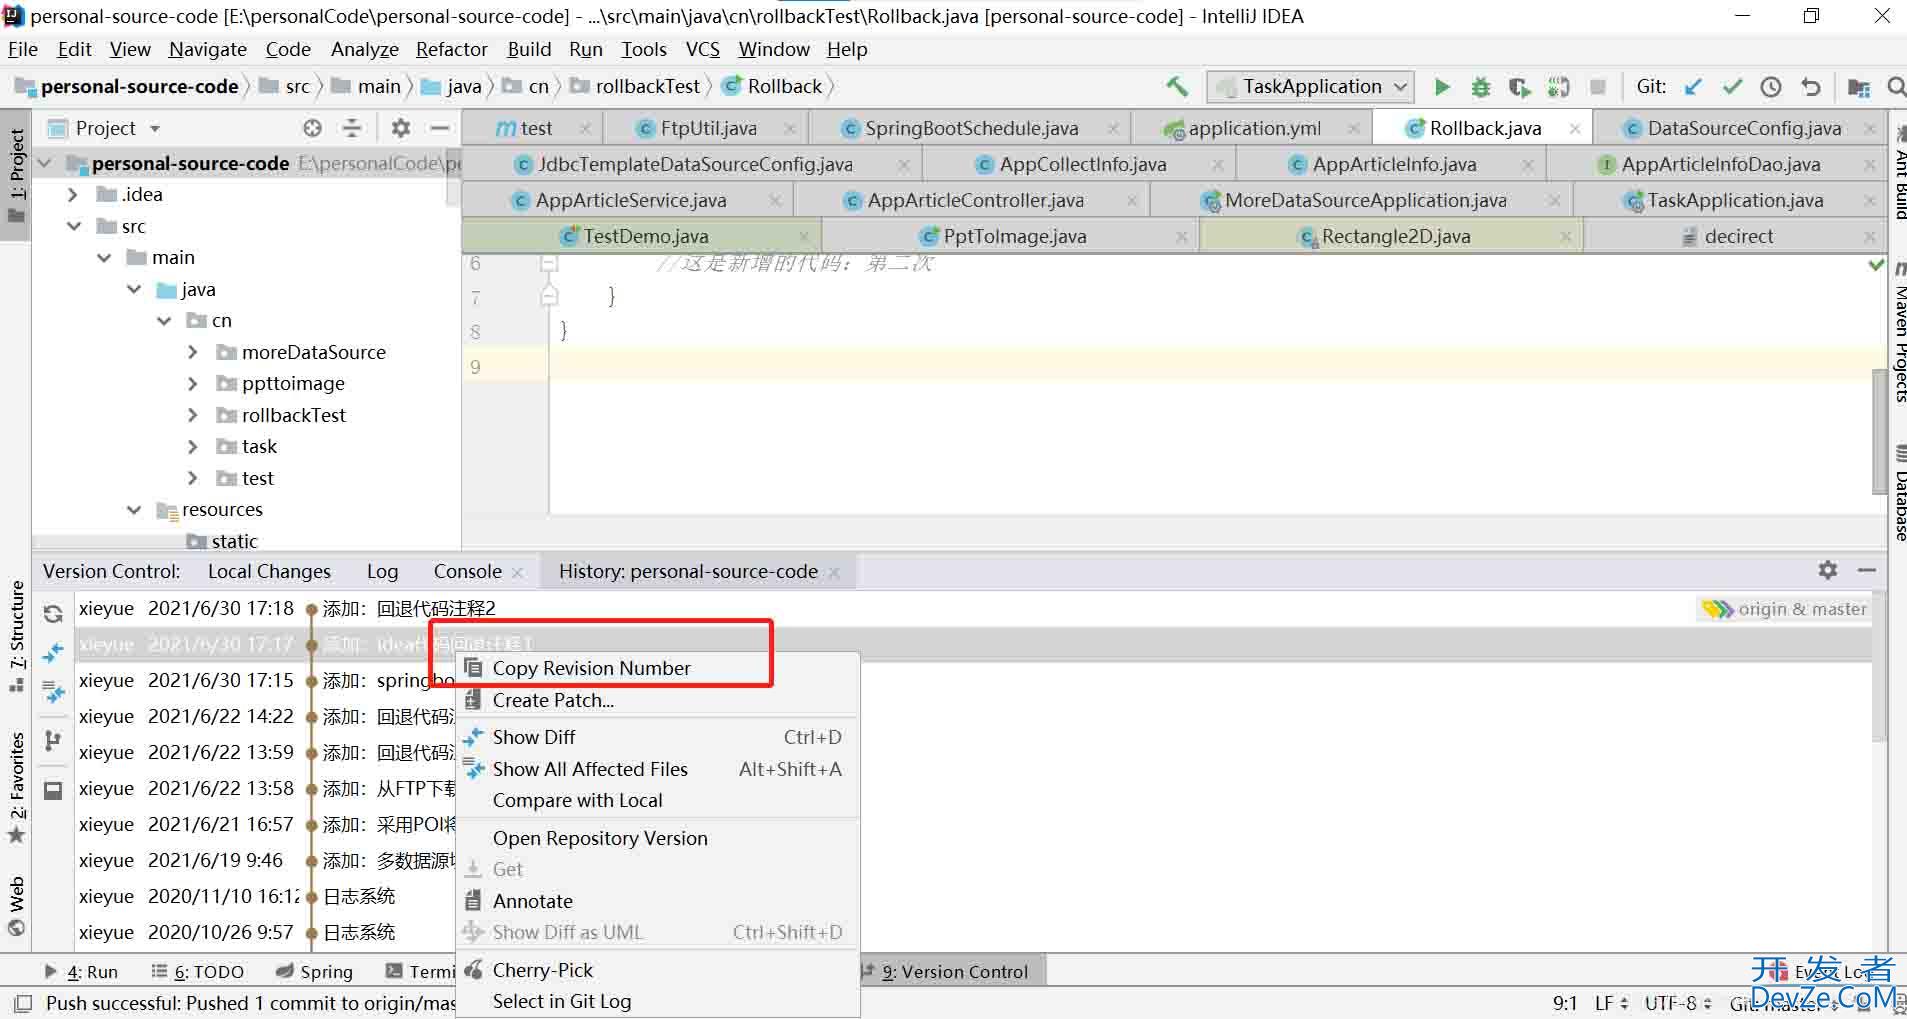
Task: Select commit dated 2021/6/30 17:18
Action: [971, 608]
